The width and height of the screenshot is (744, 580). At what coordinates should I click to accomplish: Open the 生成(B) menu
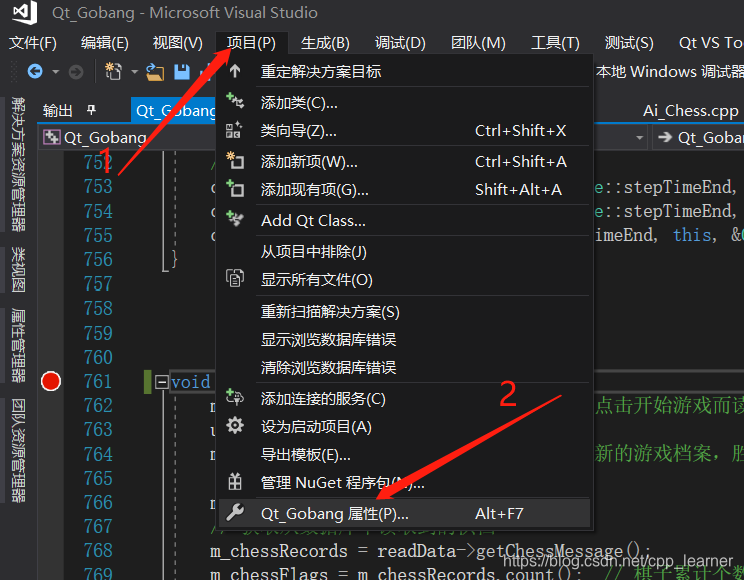(325, 43)
